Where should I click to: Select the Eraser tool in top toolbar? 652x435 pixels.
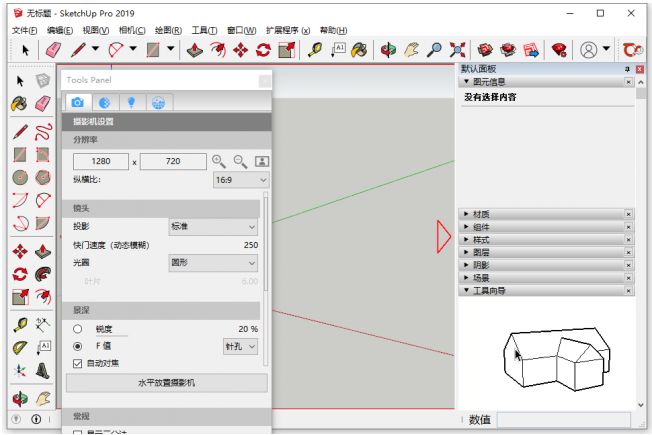[53, 50]
